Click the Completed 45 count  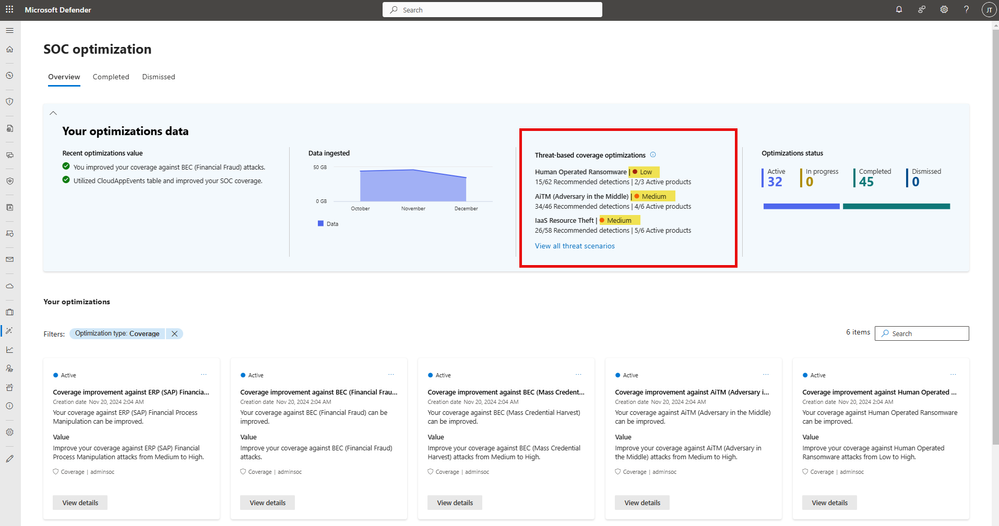coord(866,182)
